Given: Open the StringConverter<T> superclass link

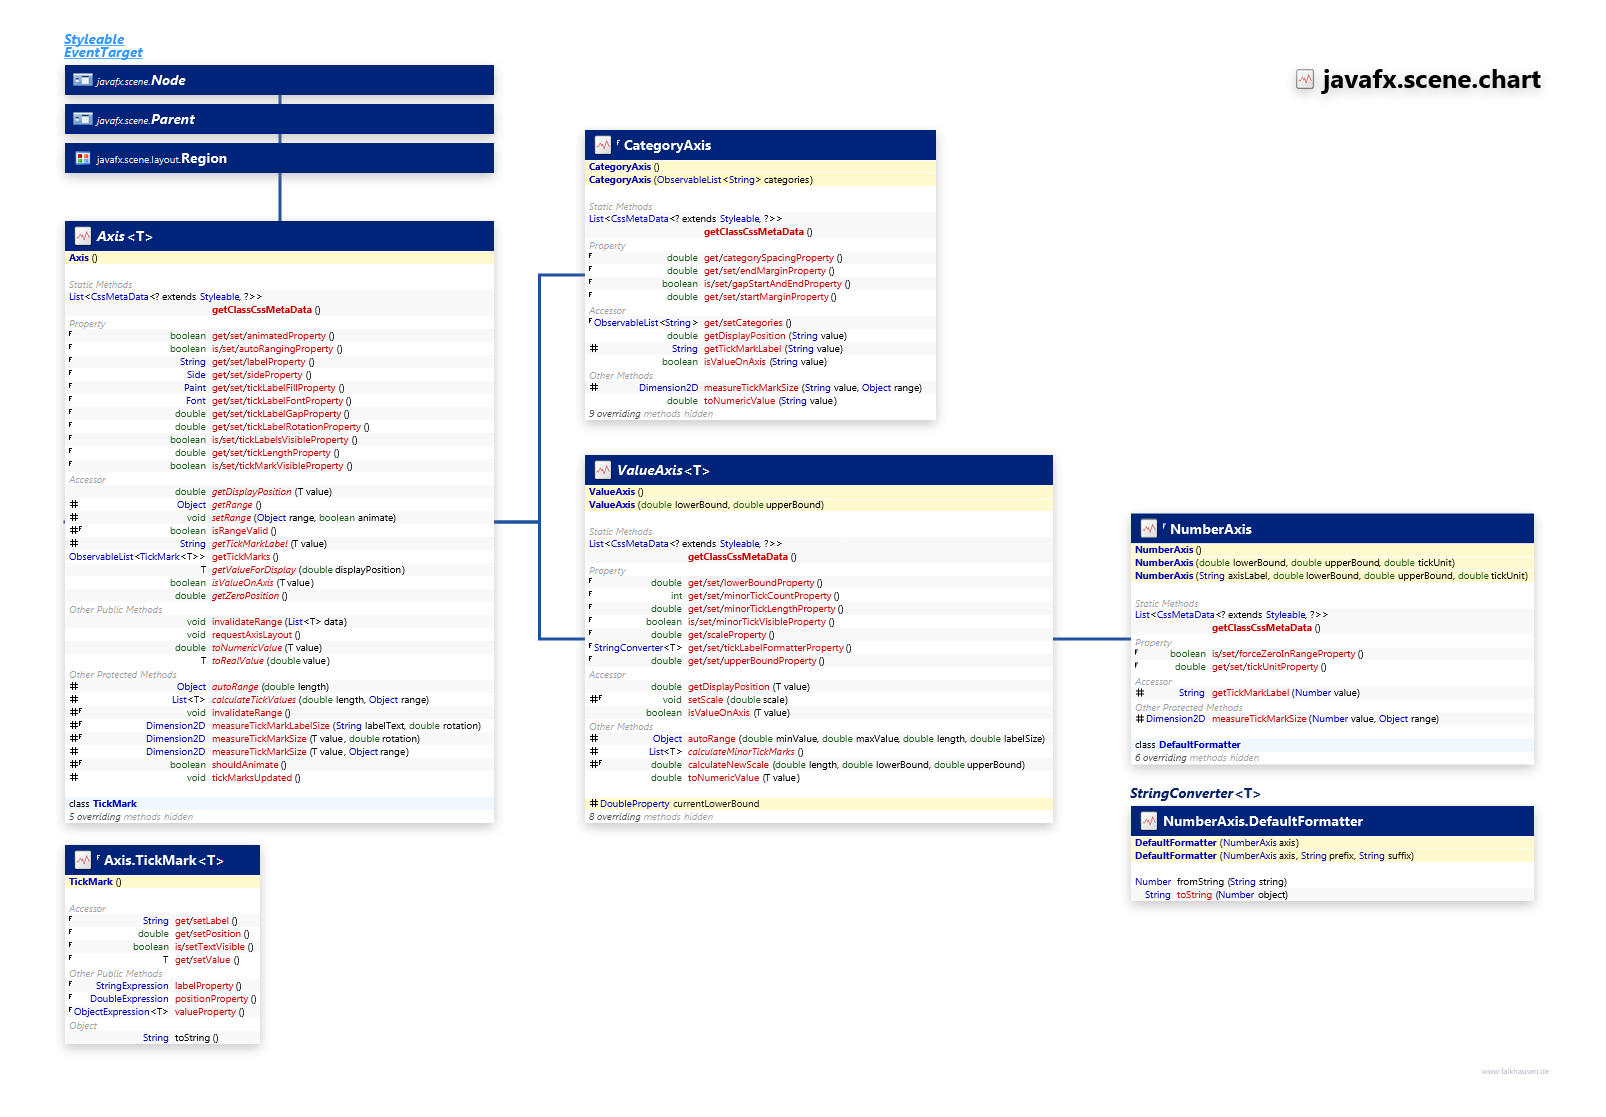Looking at the screenshot, I should (1194, 793).
